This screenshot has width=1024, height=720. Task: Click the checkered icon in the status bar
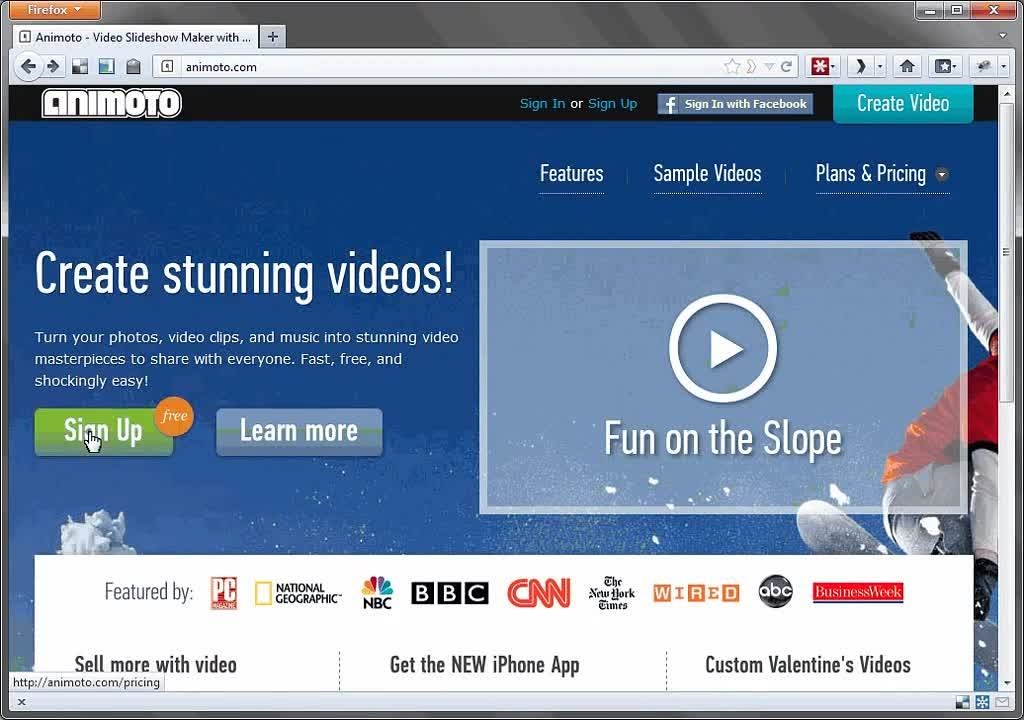(x=963, y=702)
